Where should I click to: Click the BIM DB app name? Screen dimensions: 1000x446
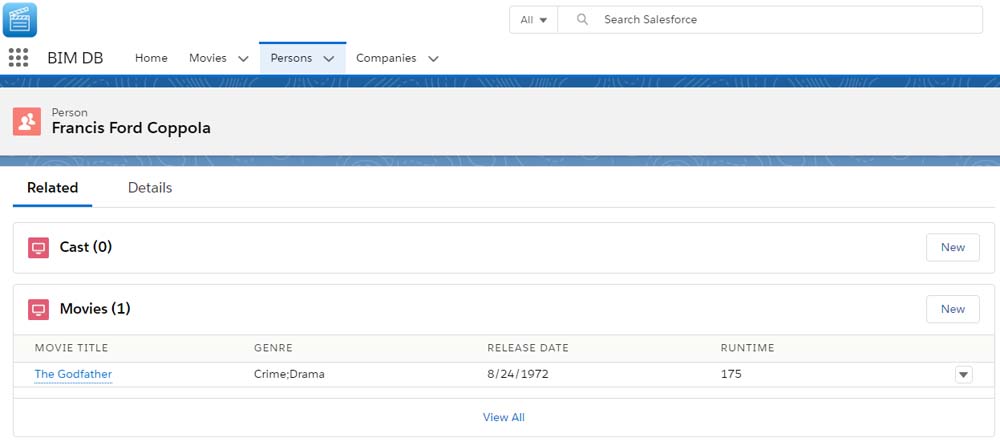[75, 58]
